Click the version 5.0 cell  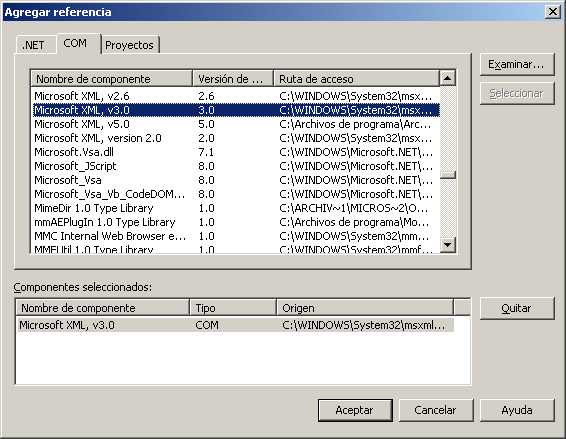[x=206, y=124]
